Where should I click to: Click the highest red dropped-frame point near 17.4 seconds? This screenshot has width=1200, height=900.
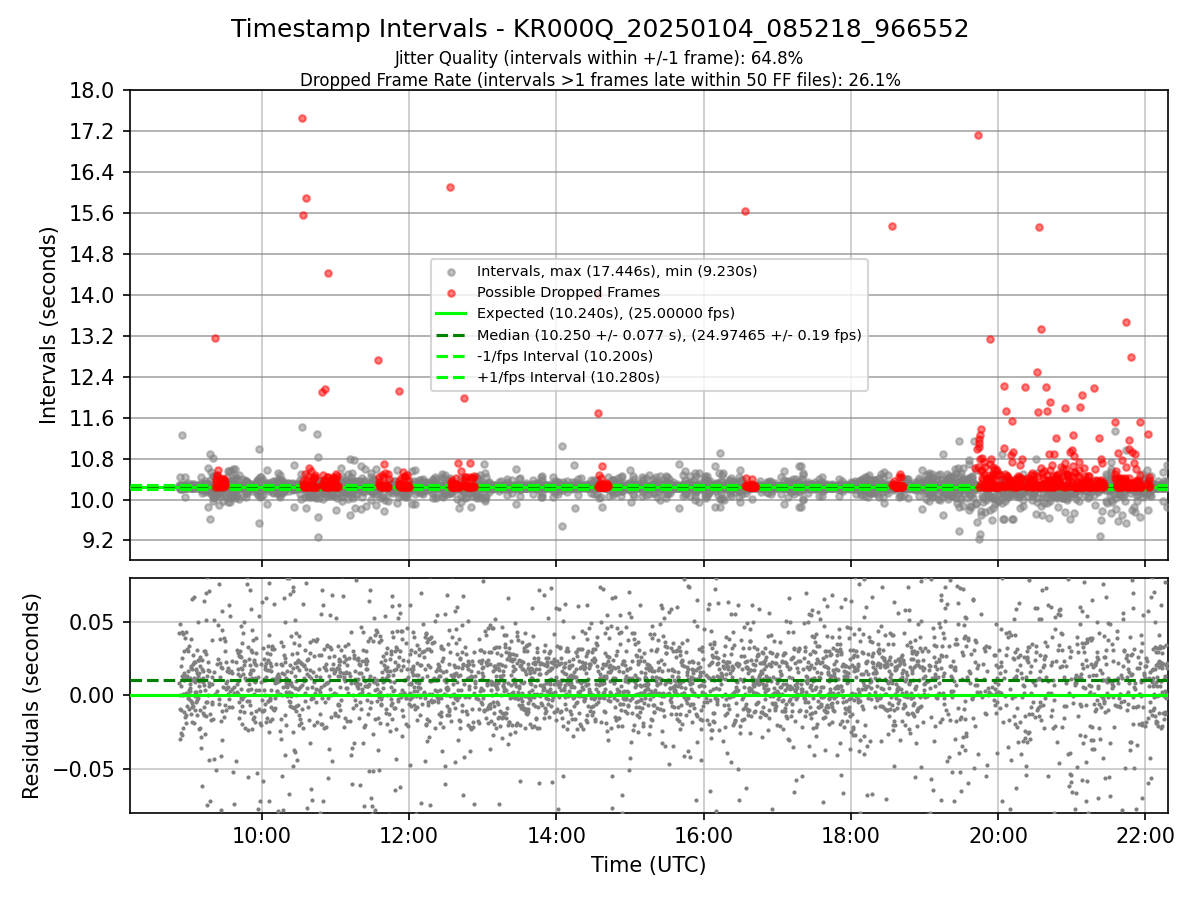pyautogui.click(x=302, y=118)
